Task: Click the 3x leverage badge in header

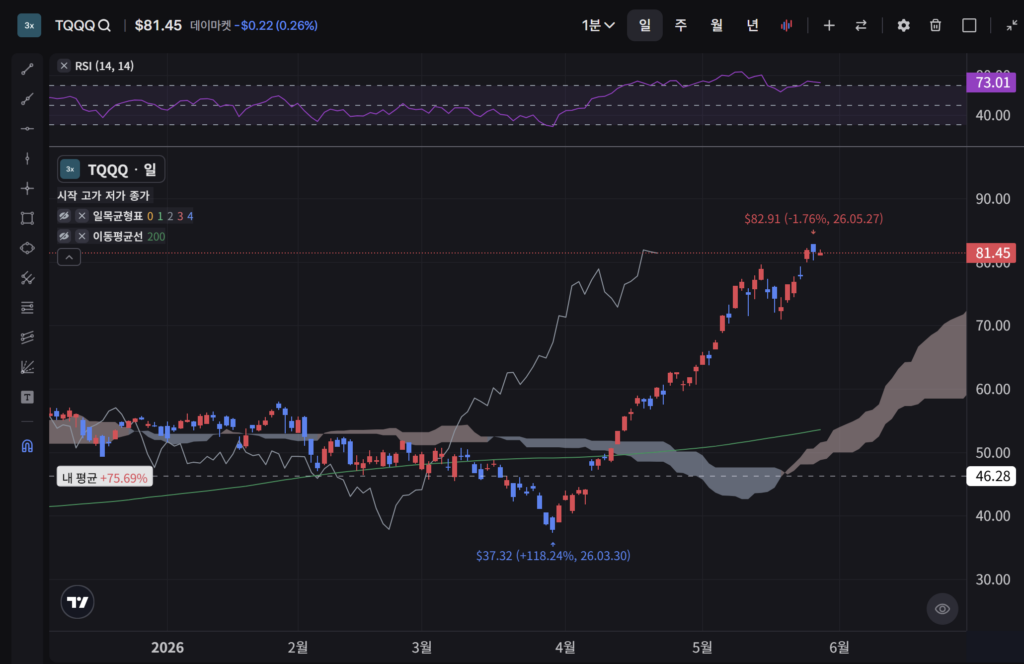Action: 29,25
